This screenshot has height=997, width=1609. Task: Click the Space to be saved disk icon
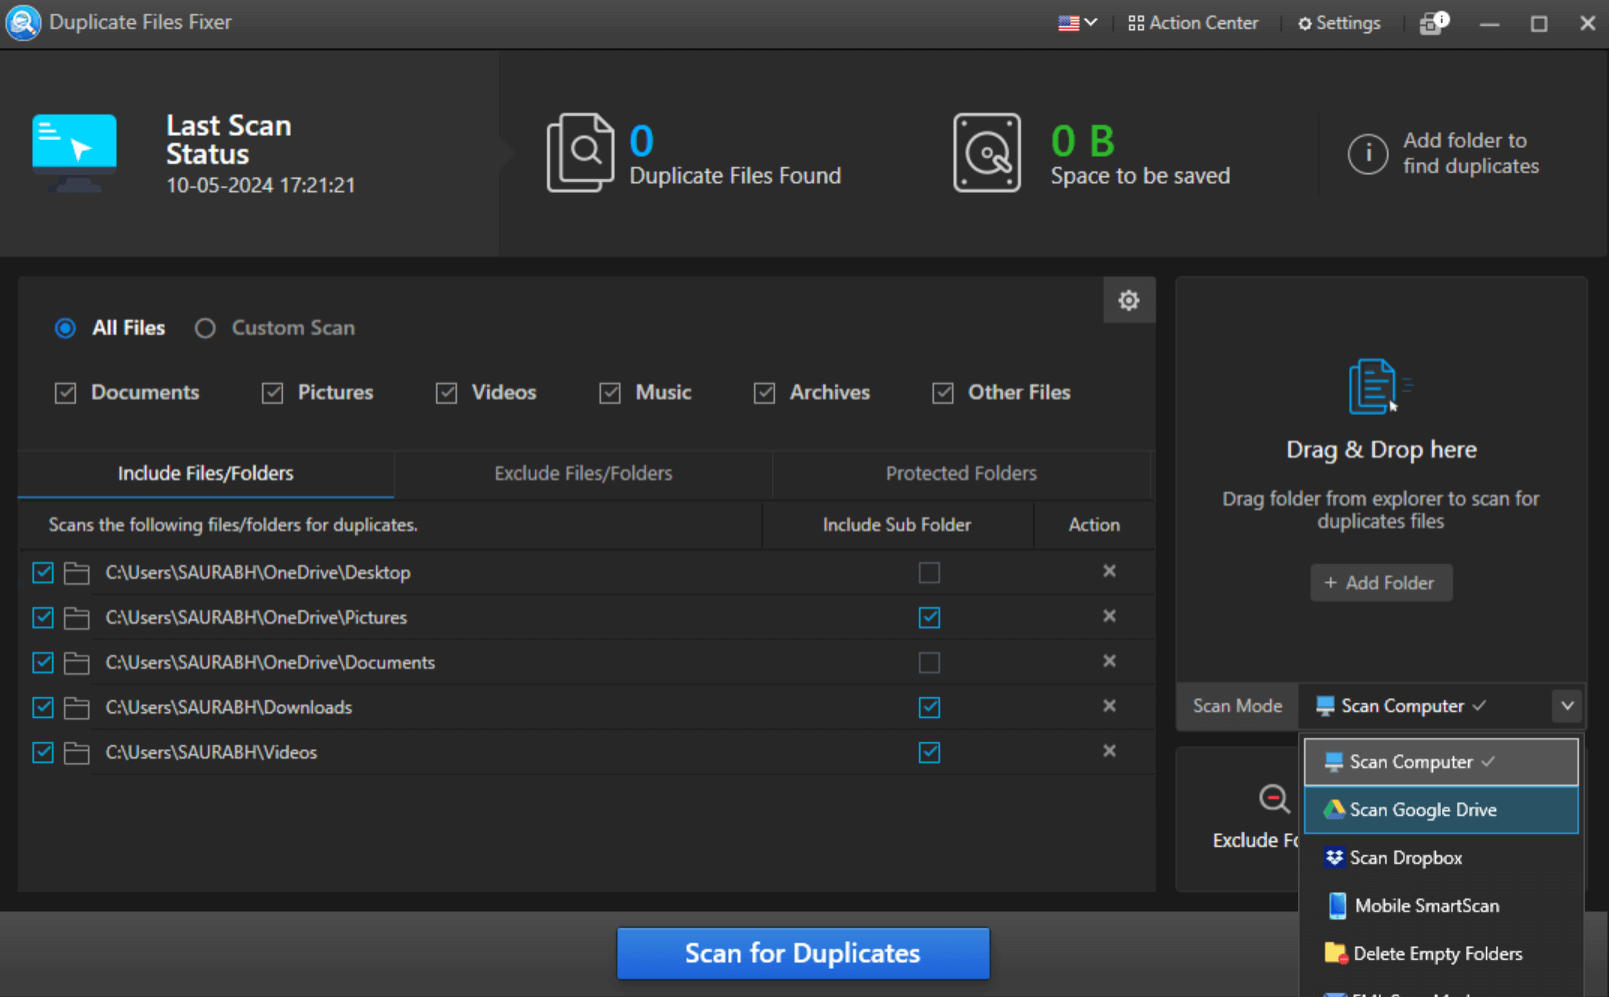click(x=987, y=153)
